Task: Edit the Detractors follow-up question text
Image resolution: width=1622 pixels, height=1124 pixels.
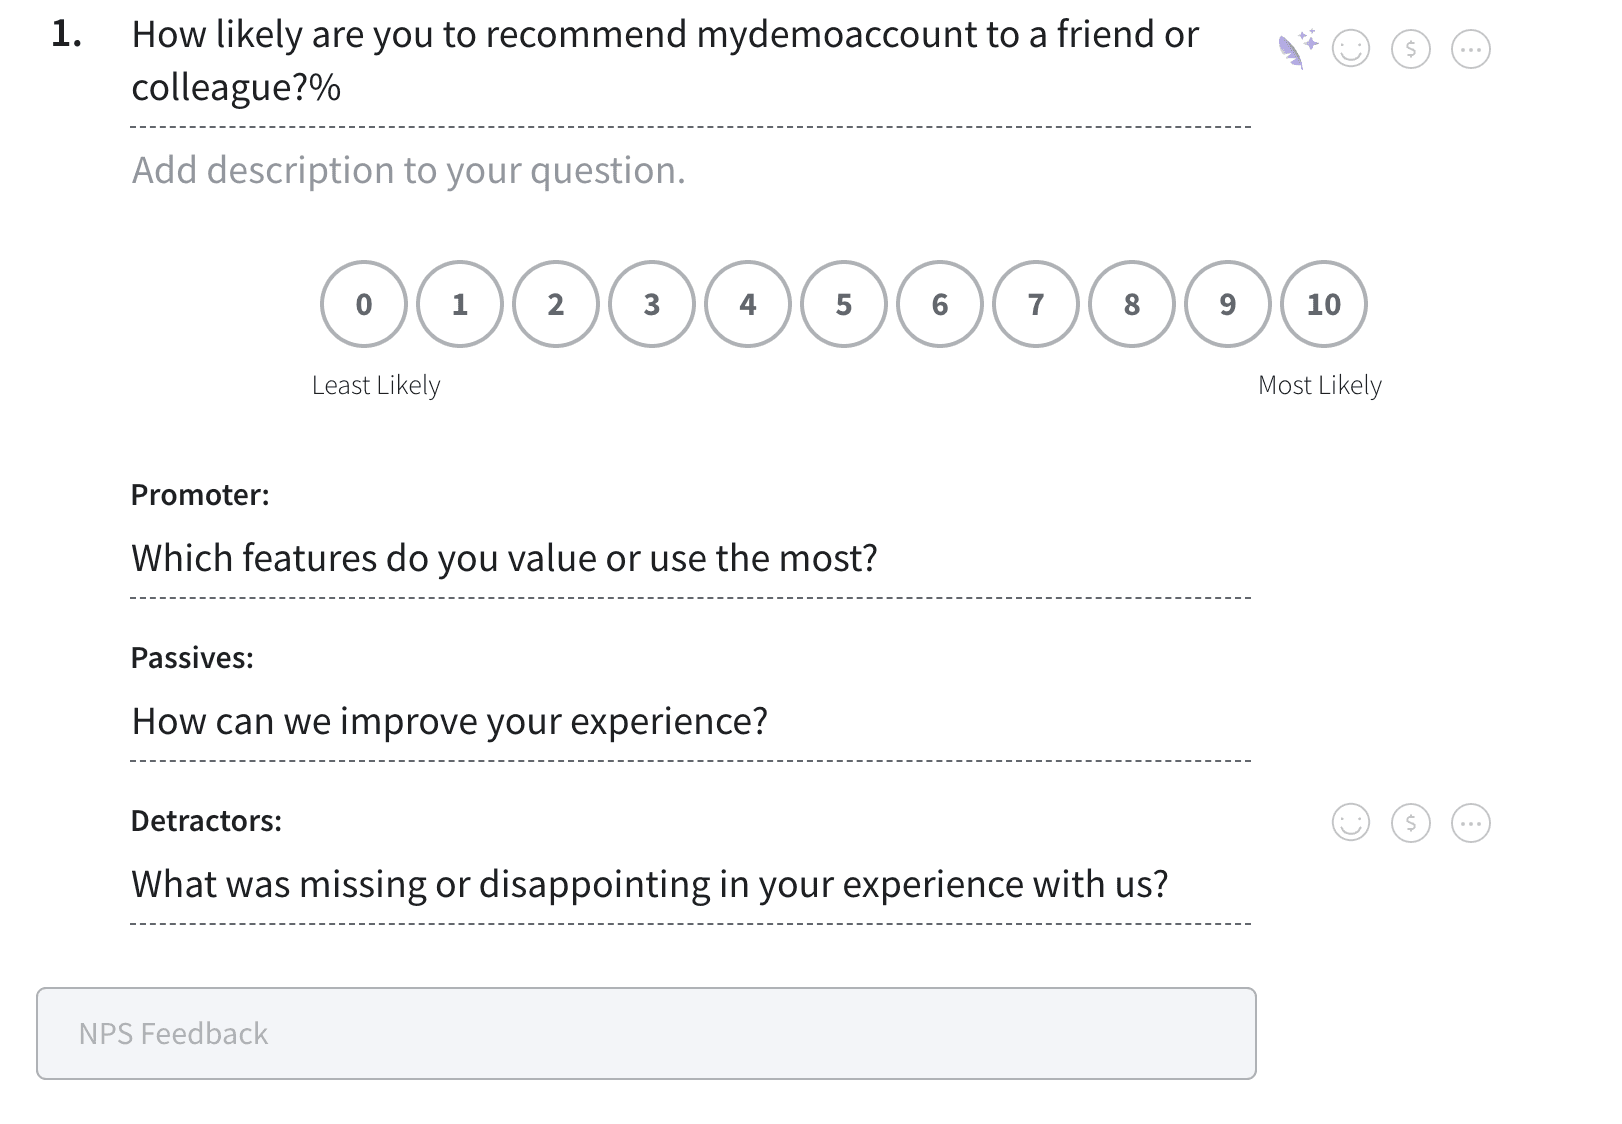Action: click(650, 884)
